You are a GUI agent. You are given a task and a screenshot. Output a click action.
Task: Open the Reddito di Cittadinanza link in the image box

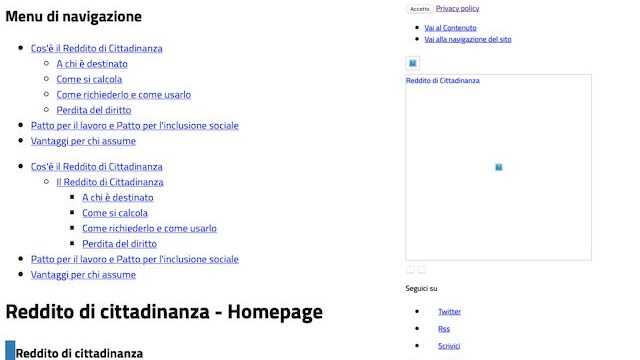[442, 80]
